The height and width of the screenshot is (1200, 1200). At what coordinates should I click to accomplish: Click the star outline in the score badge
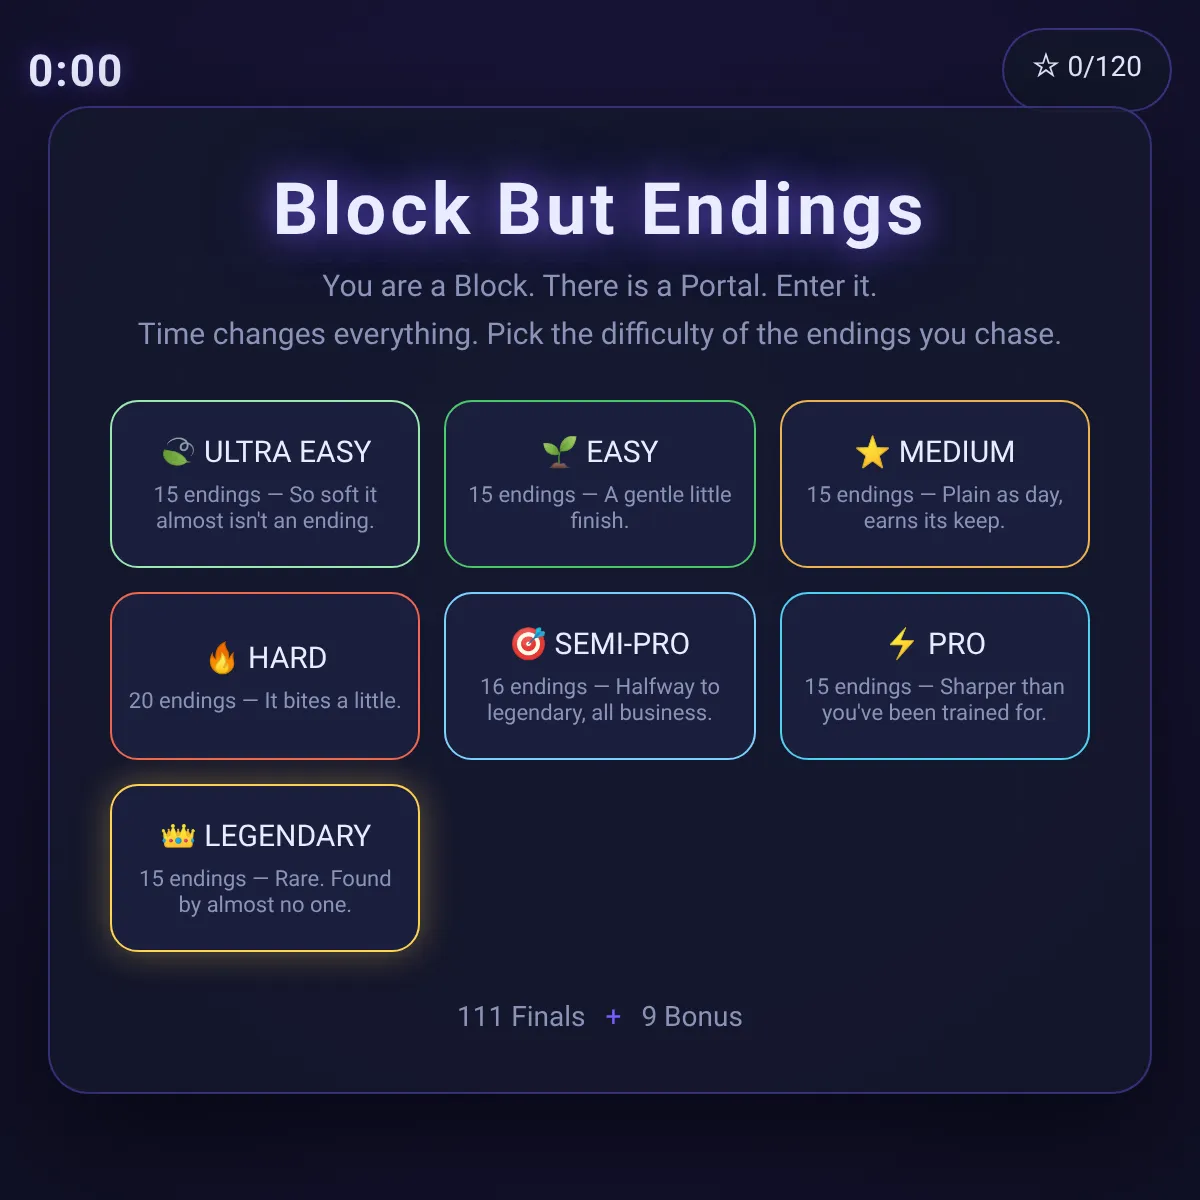click(1046, 66)
